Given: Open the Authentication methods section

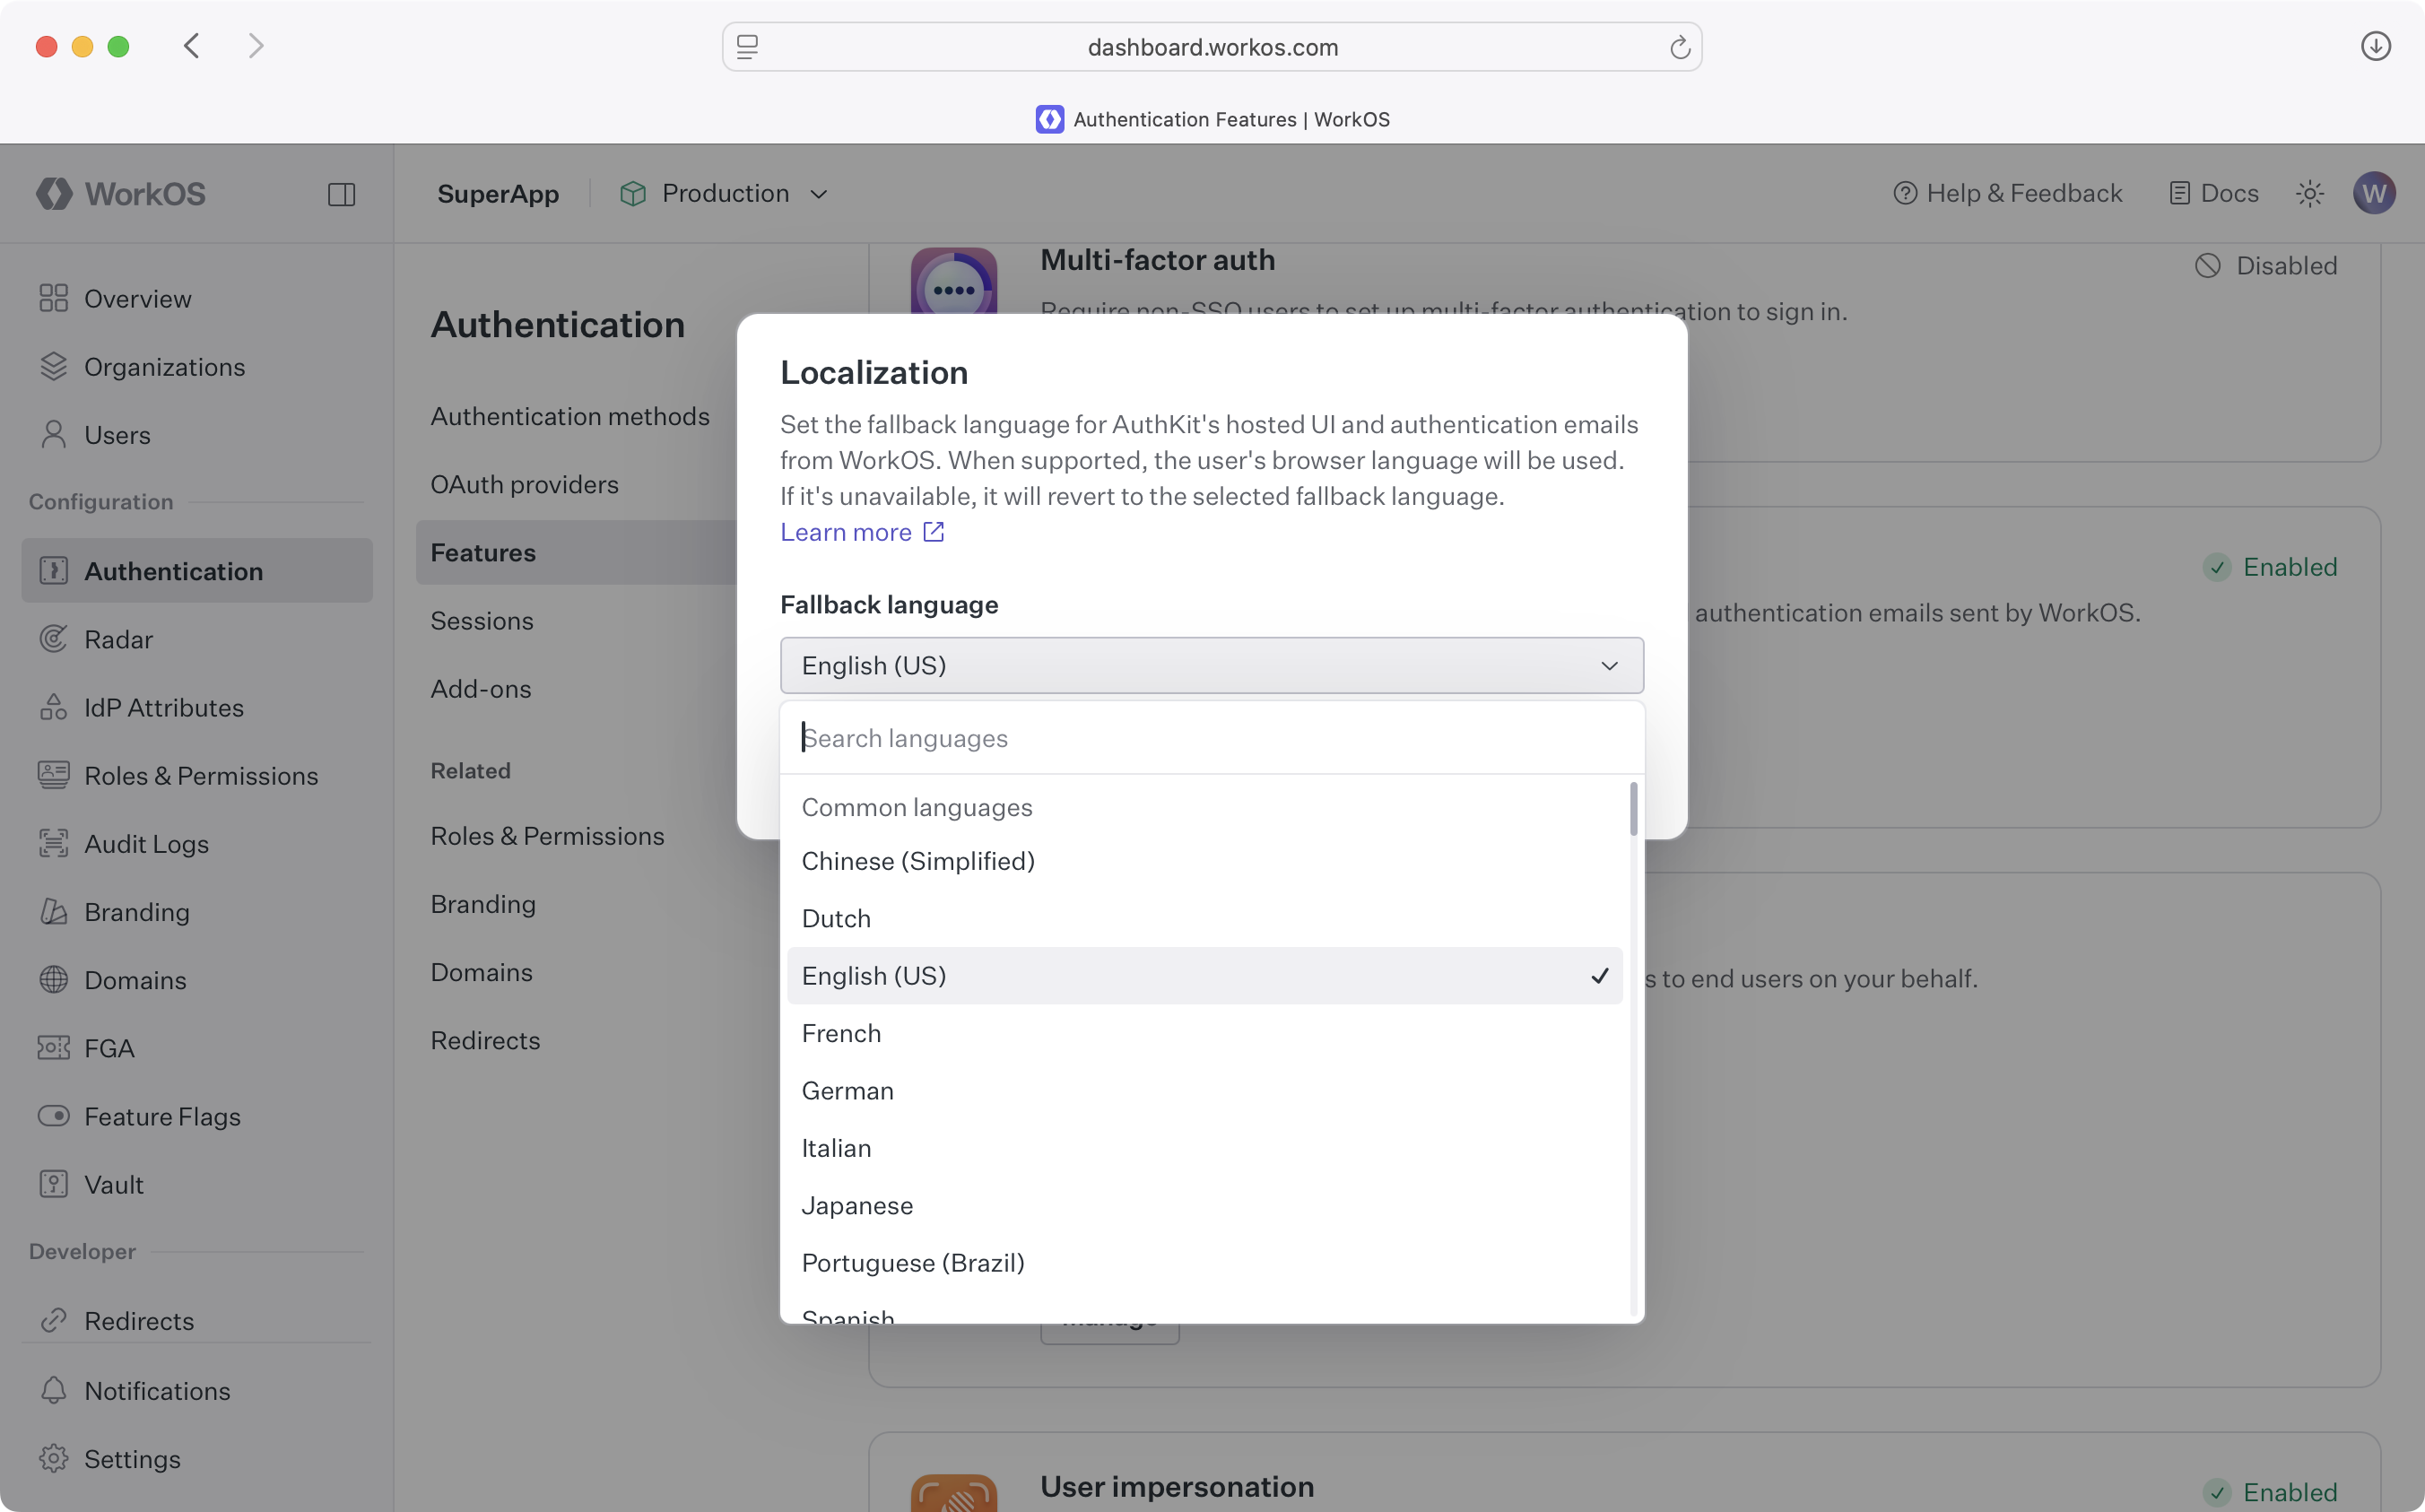Looking at the screenshot, I should [570, 416].
